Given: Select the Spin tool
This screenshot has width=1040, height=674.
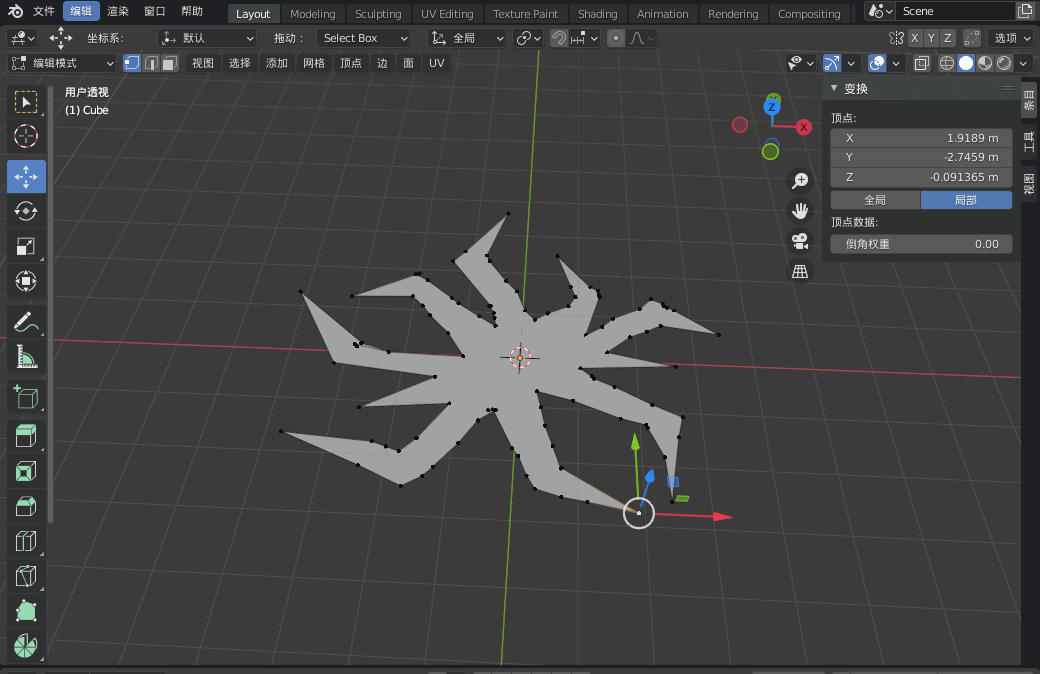Looking at the screenshot, I should pos(26,645).
